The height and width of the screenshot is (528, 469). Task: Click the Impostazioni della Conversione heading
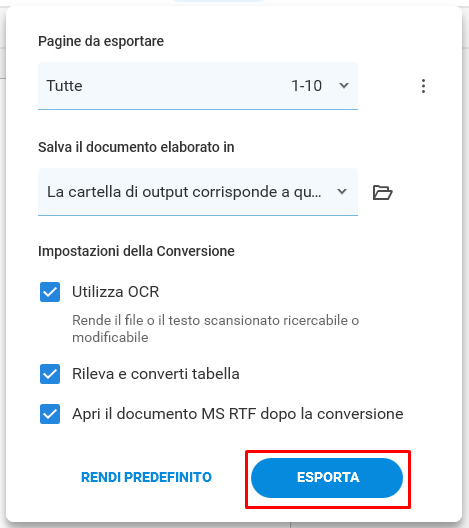136,251
